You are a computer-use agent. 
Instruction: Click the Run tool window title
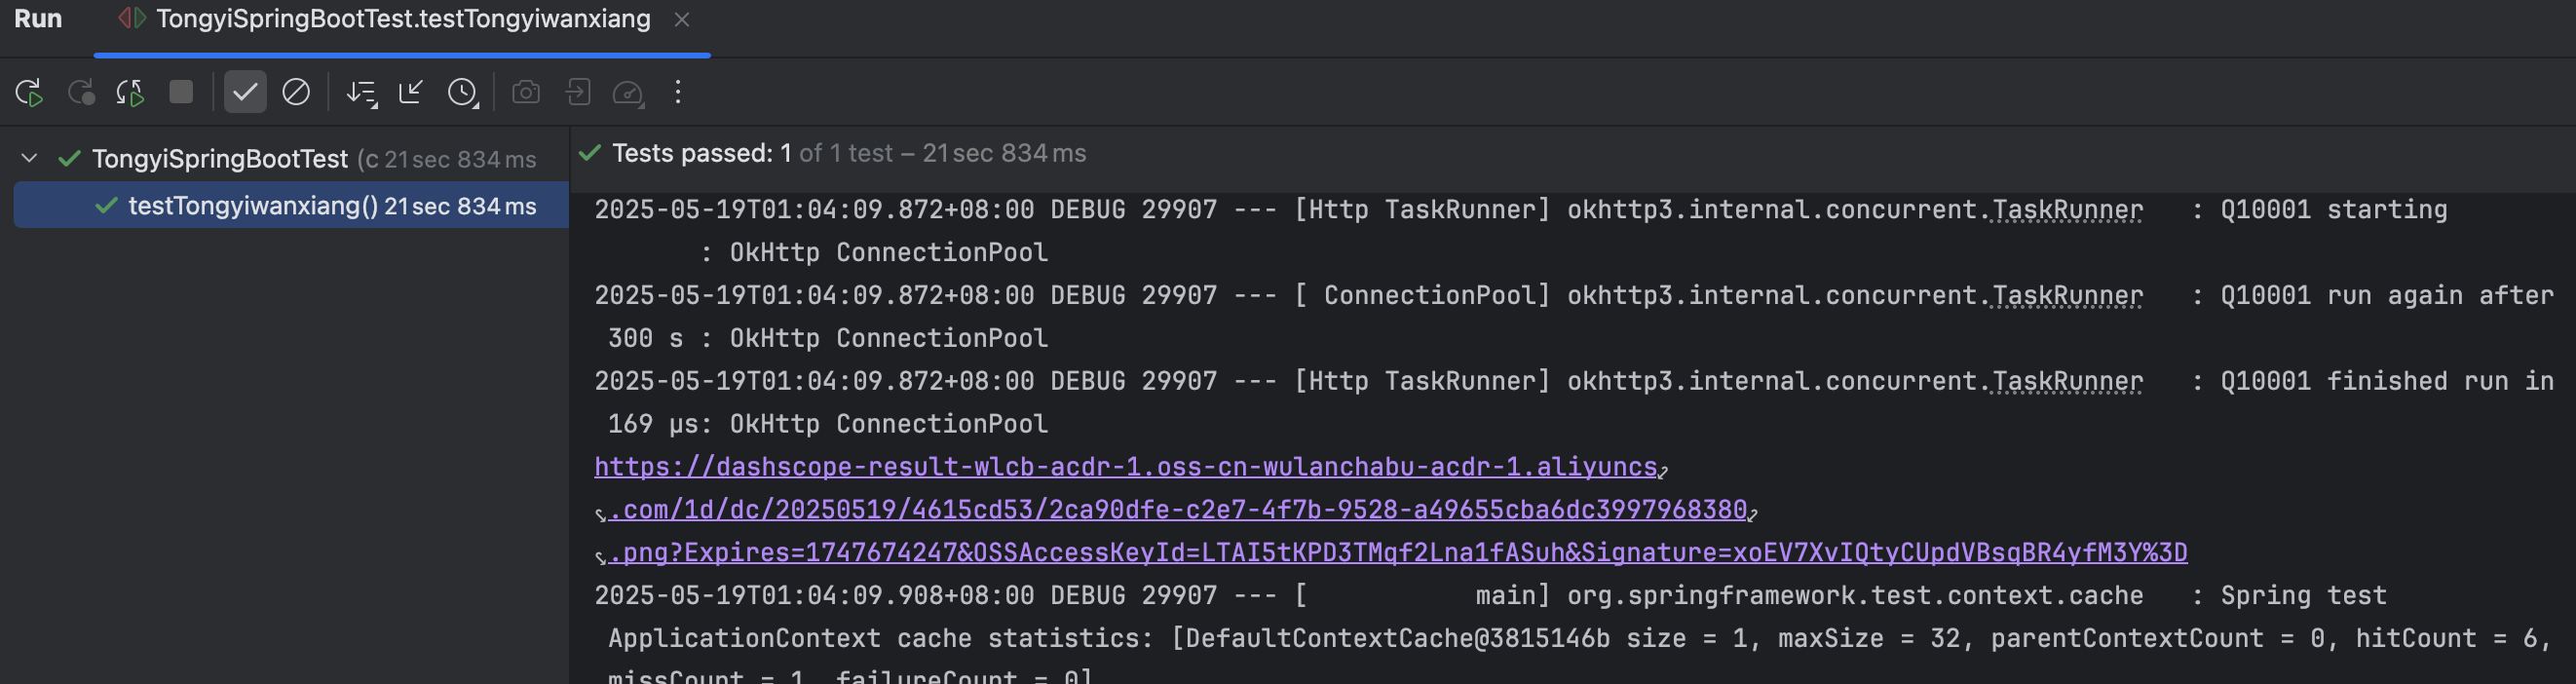(38, 19)
